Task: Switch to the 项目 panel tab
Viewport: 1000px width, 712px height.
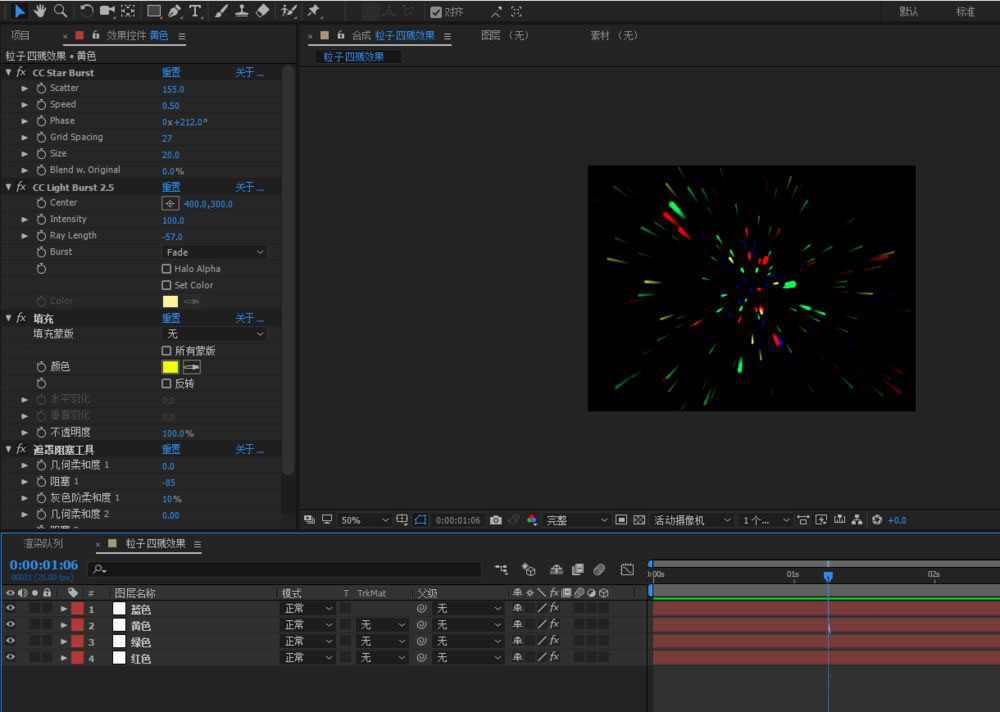Action: click(20, 36)
